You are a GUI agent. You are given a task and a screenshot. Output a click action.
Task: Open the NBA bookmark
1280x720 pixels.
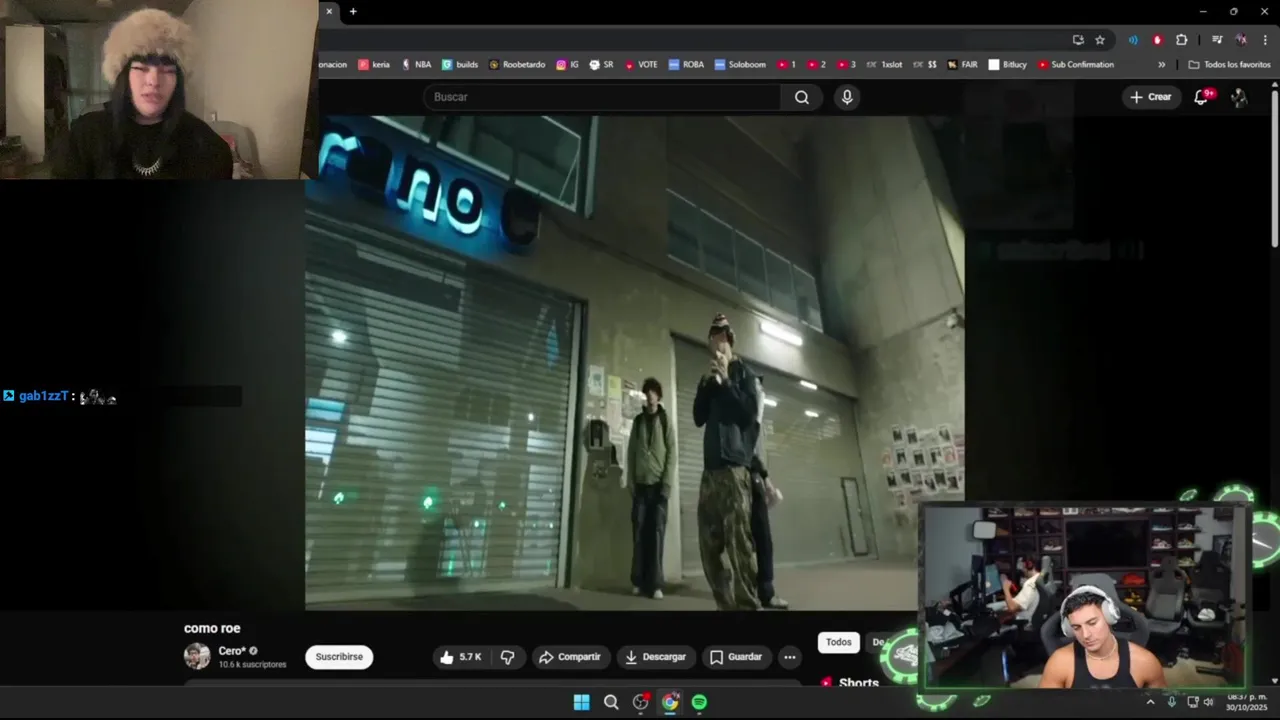tap(416, 64)
